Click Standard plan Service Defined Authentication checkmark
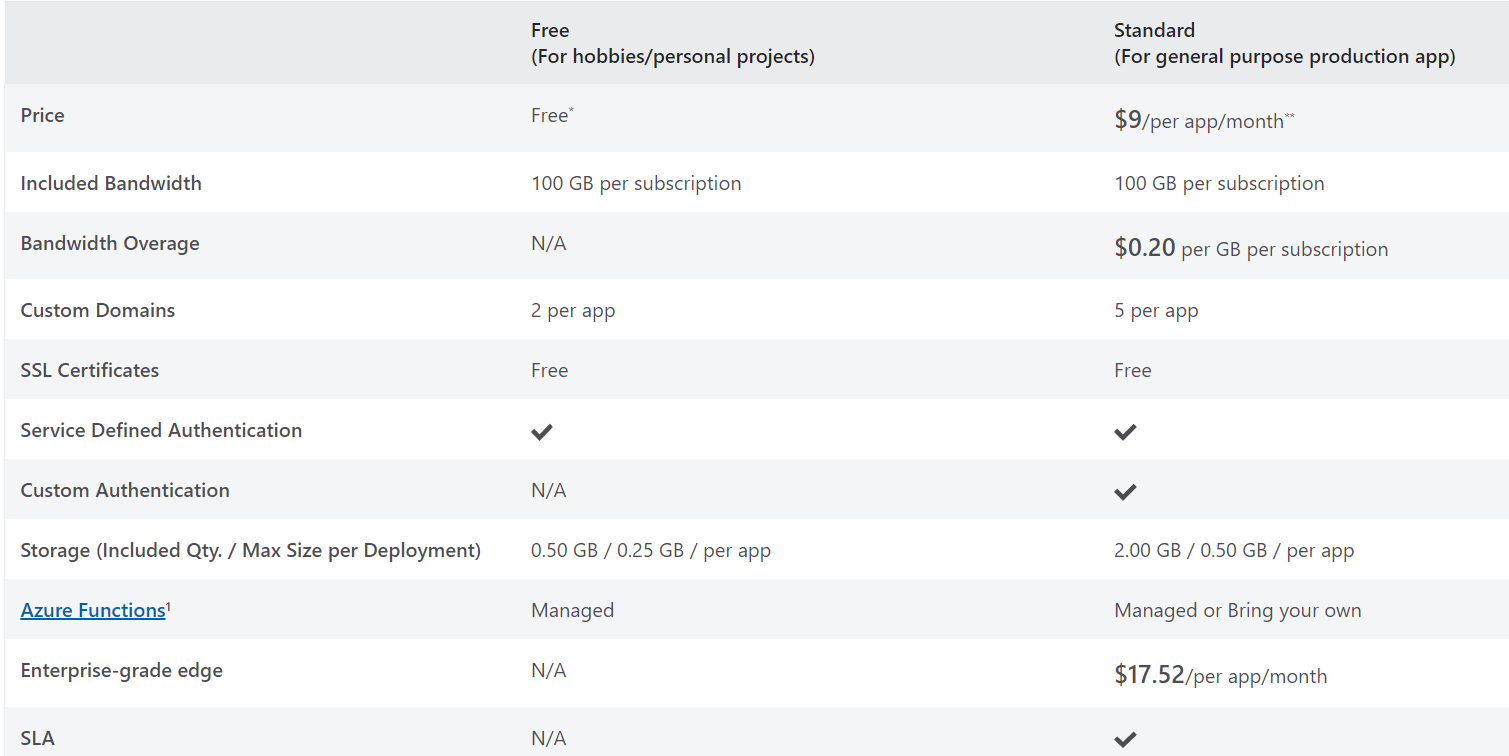 point(1125,432)
